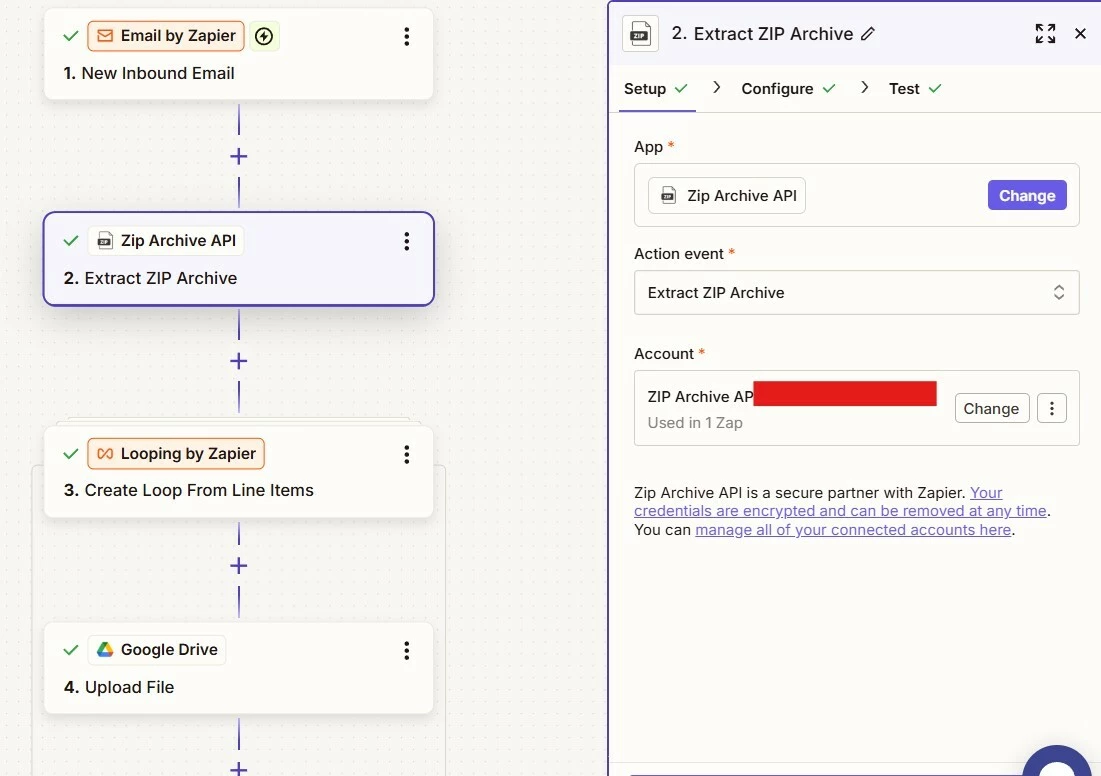The image size is (1101, 776).
Task: Click the chevron between Setup and Configure
Action: click(x=716, y=87)
